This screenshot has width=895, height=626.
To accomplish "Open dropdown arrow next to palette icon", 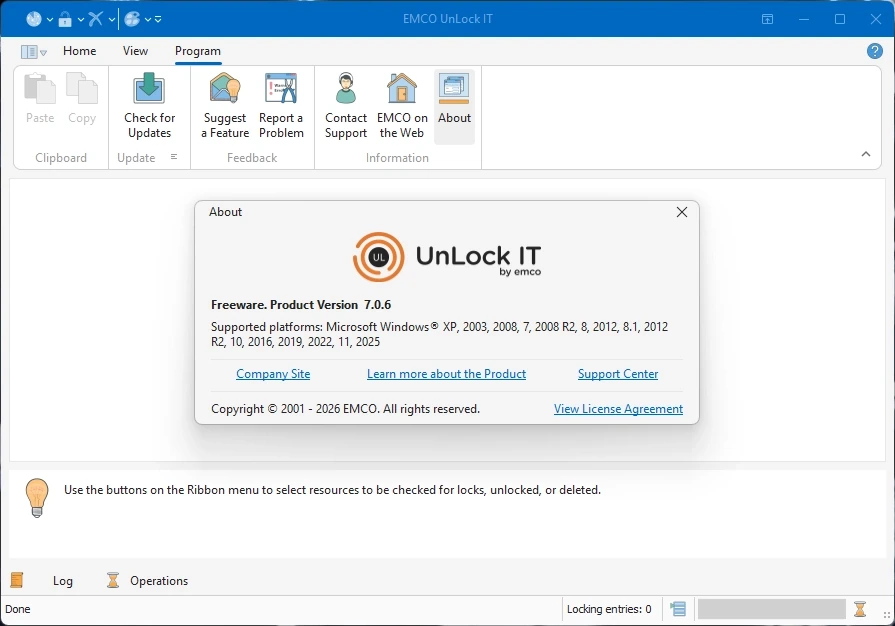I will click(148, 19).
